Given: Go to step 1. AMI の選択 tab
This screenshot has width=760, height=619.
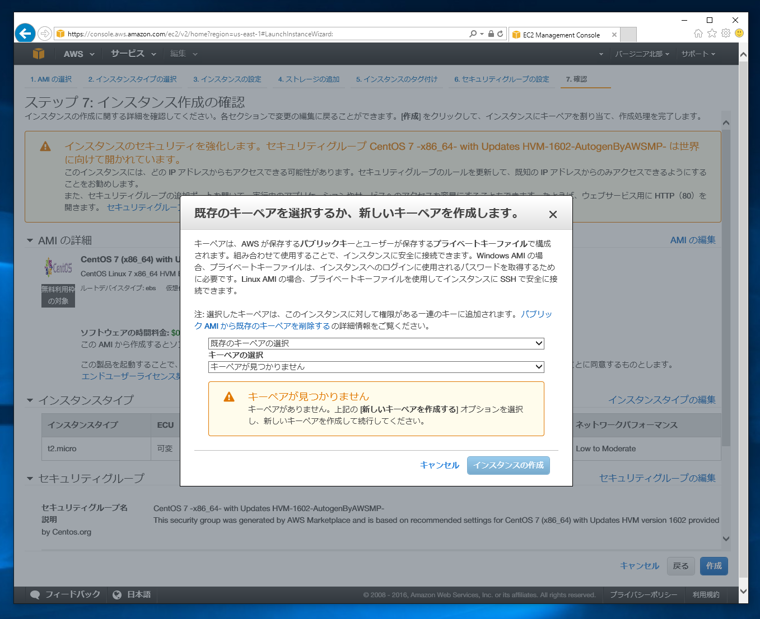Looking at the screenshot, I should 51,79.
